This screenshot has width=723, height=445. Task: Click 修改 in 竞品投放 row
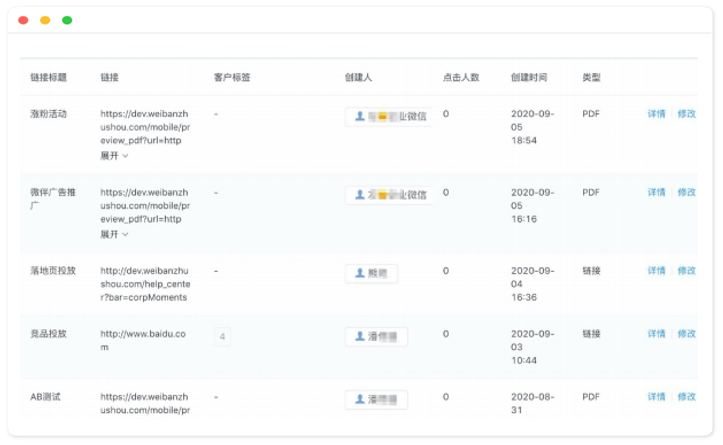tap(686, 334)
